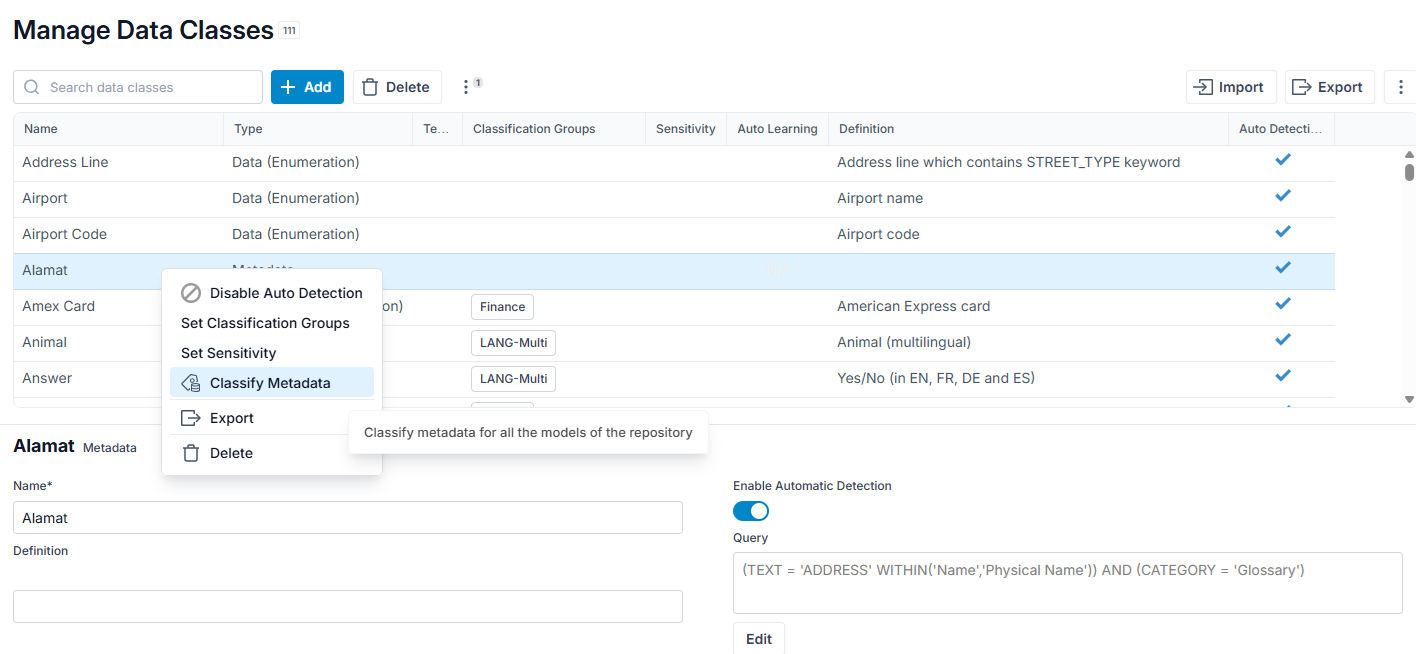Click 'Yes/No (in EN, FR, DE and ES)' cell
Viewport: 1416px width, 654px height.
point(936,378)
